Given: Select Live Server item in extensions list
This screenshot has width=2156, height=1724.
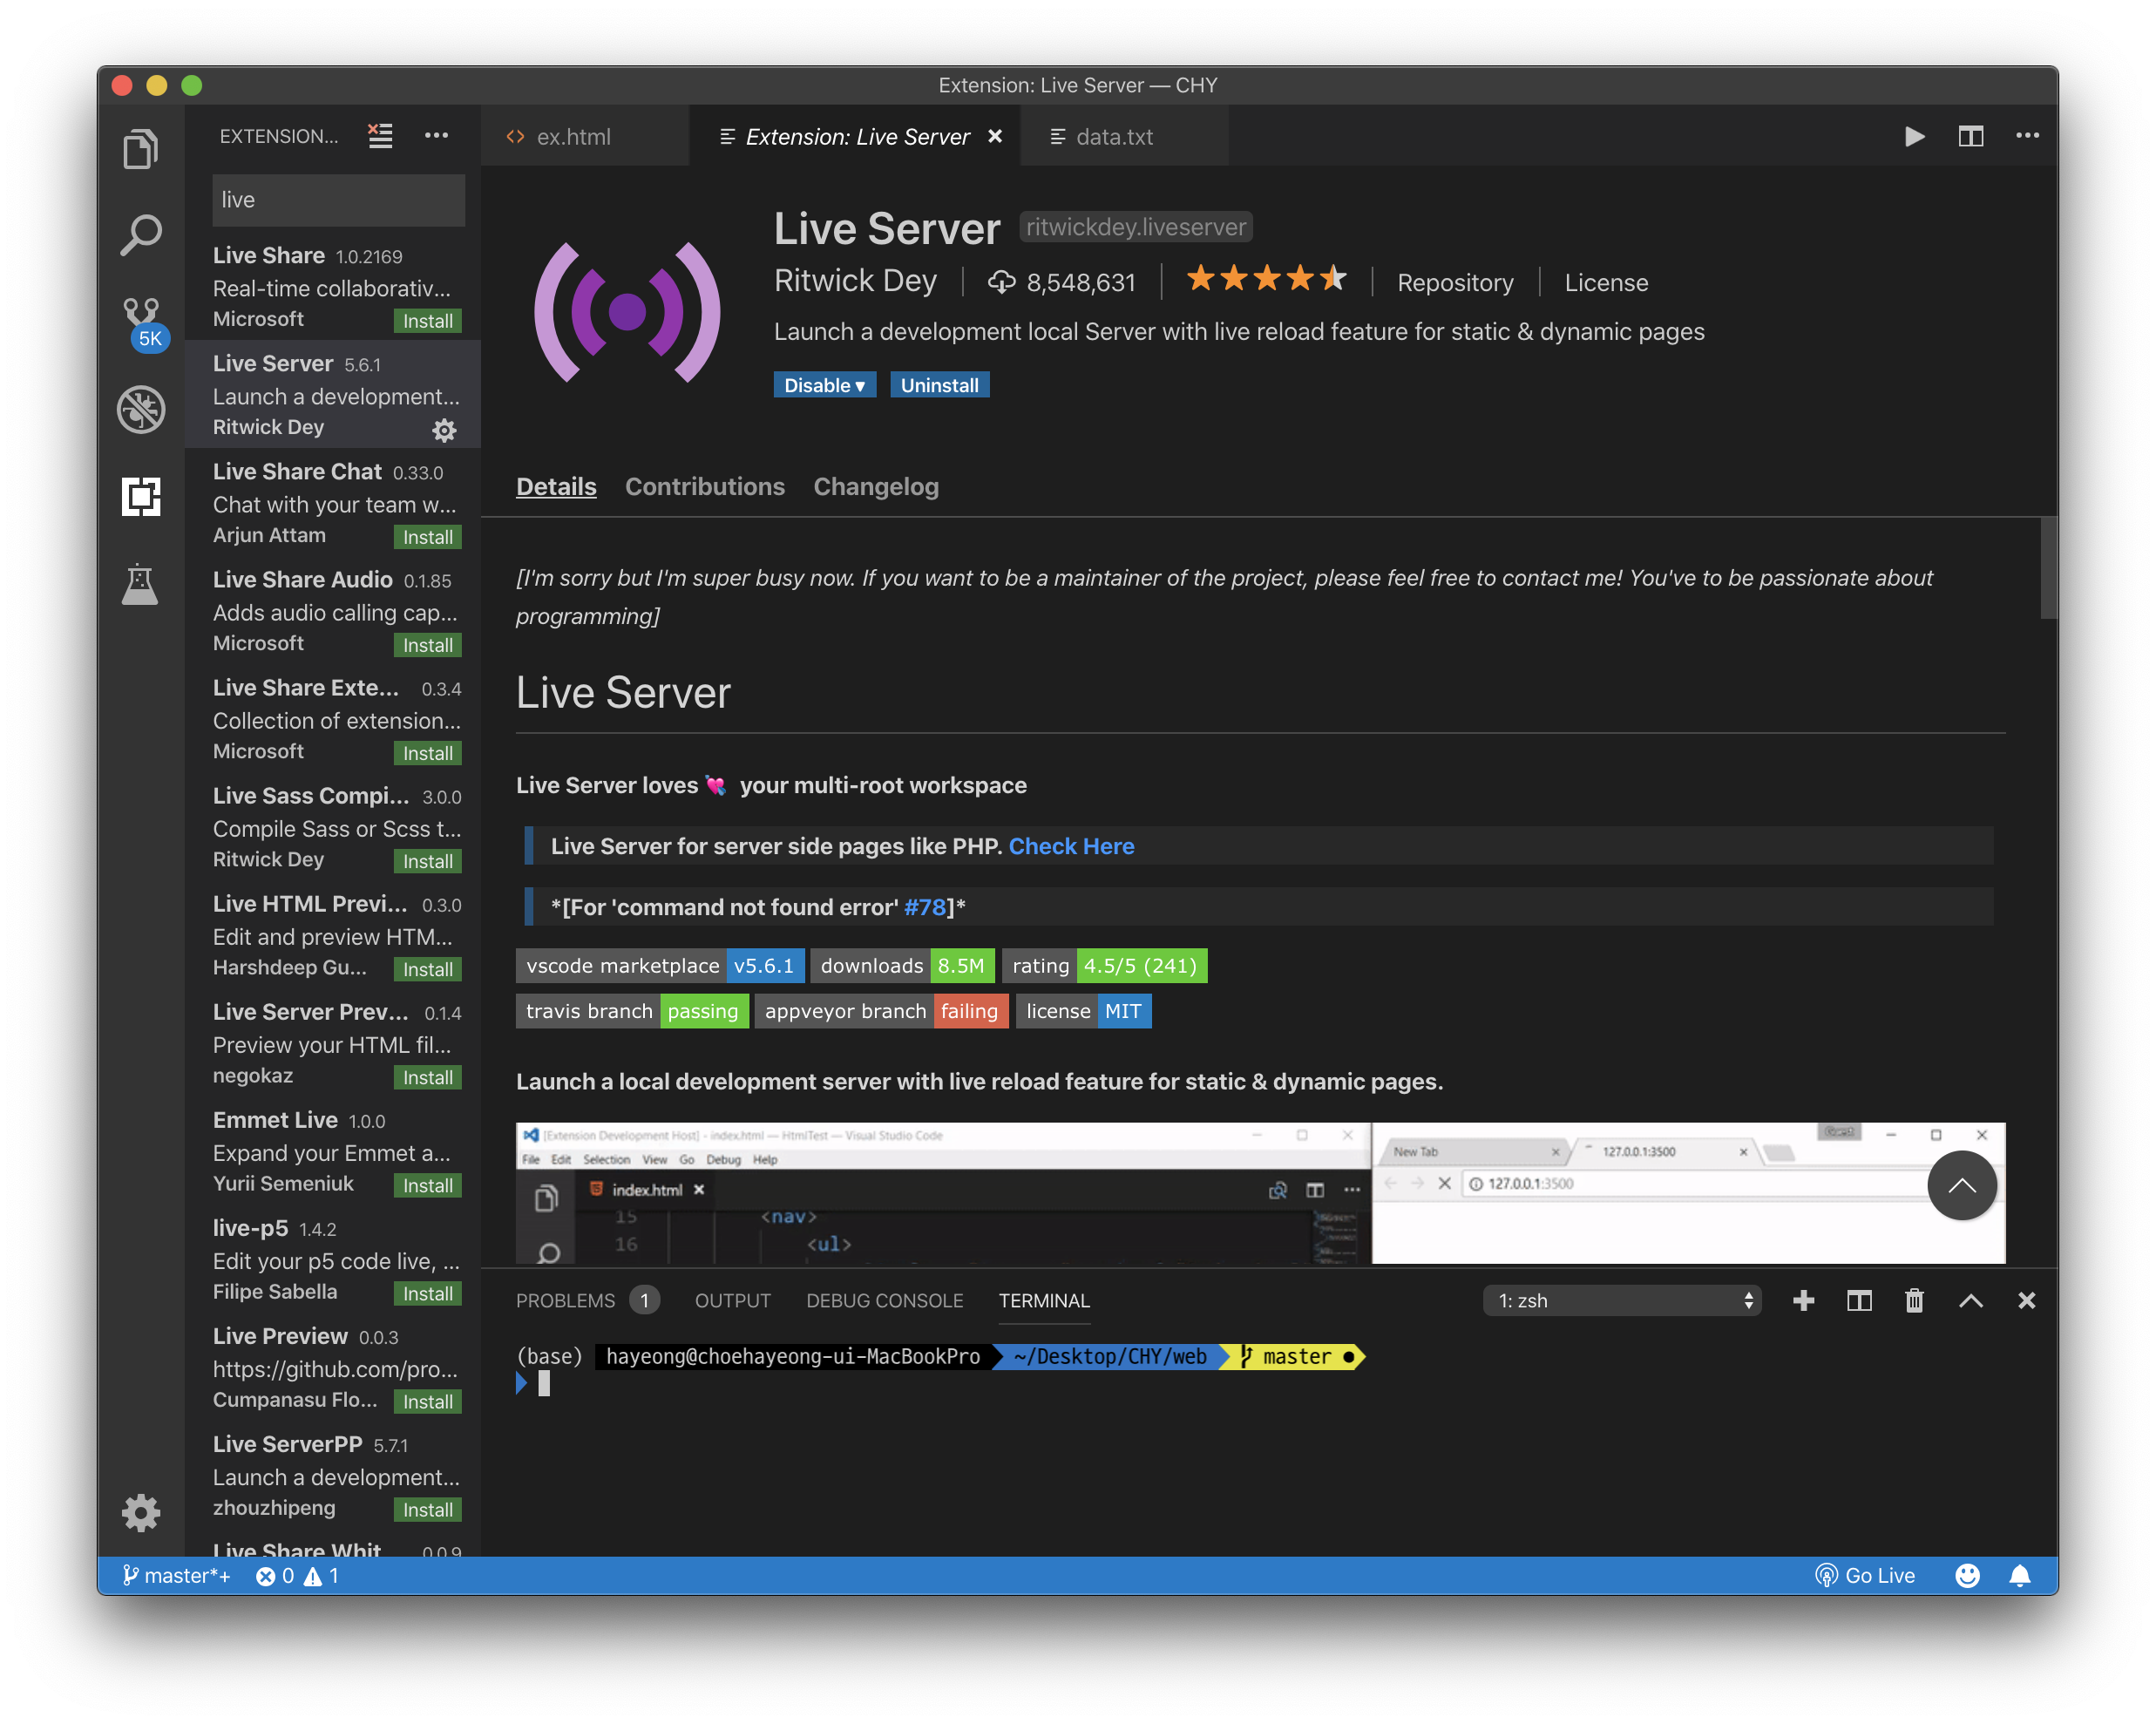Looking at the screenshot, I should [x=333, y=394].
